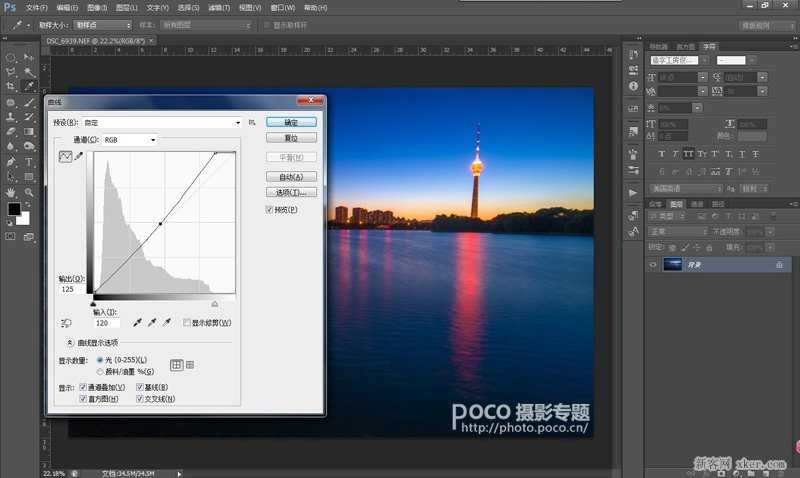Select the Magic Wand tool
800x478 pixels.
point(29,72)
